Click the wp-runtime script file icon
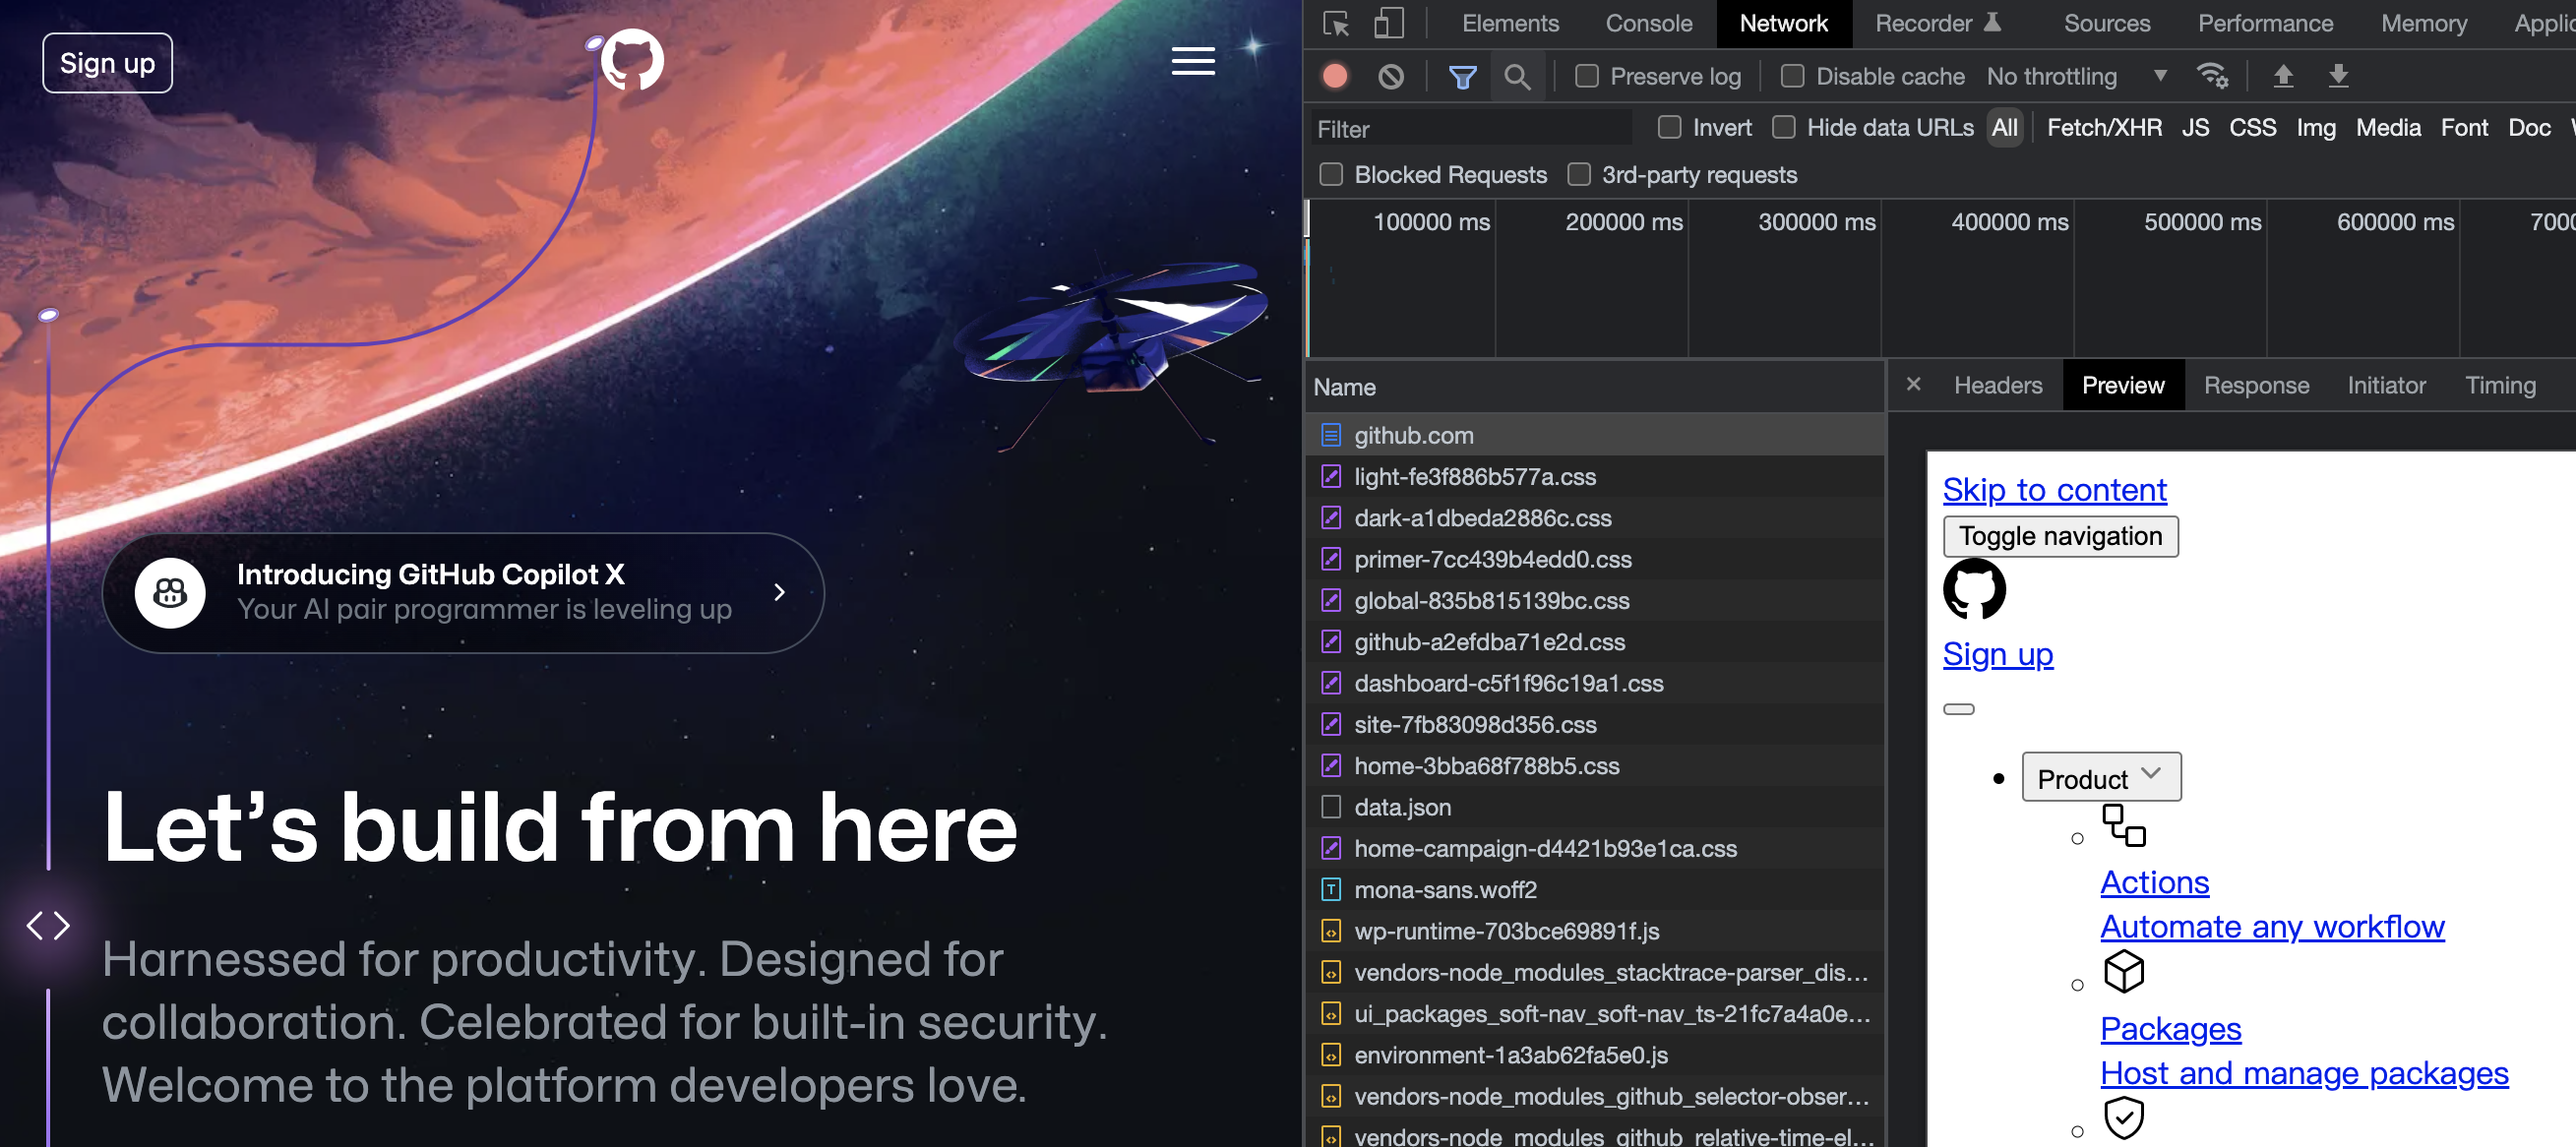The image size is (2576, 1147). (x=1331, y=931)
